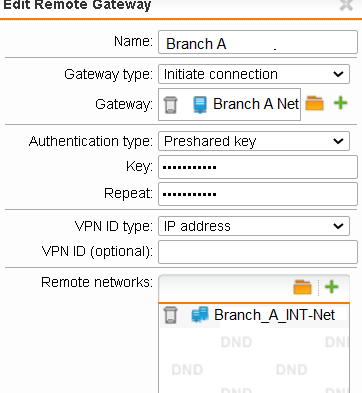Open the Remote networks folder icon
362x393 pixels.
(x=302, y=287)
